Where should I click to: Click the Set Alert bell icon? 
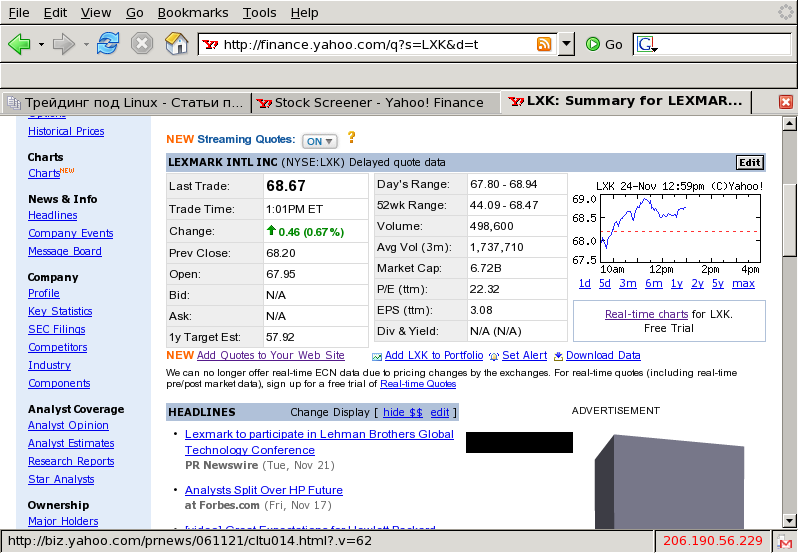coord(494,357)
